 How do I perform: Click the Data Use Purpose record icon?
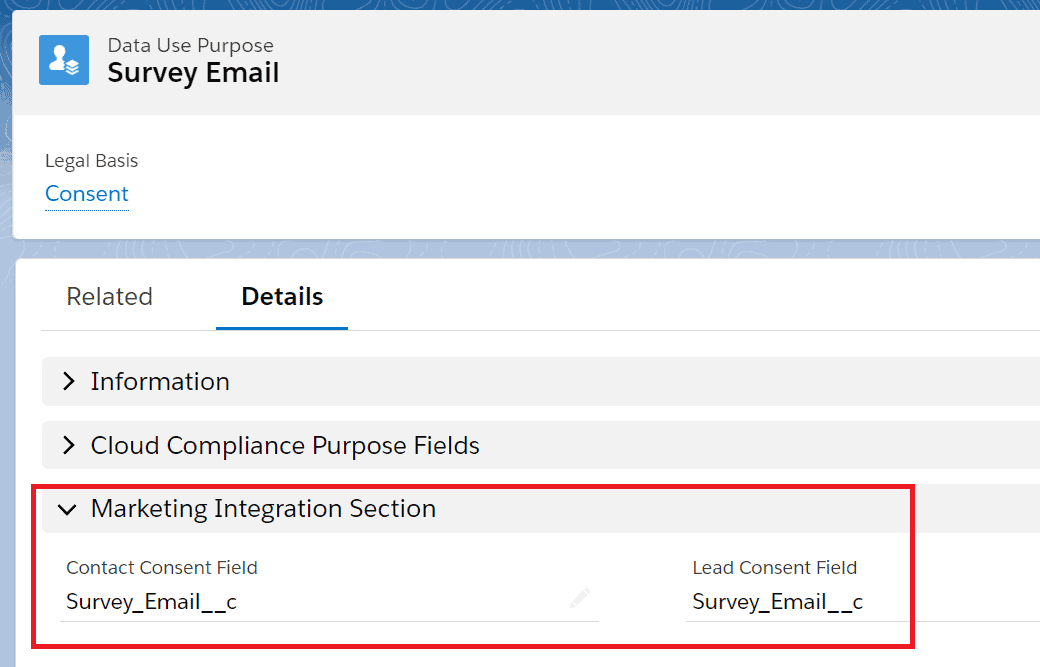63,59
